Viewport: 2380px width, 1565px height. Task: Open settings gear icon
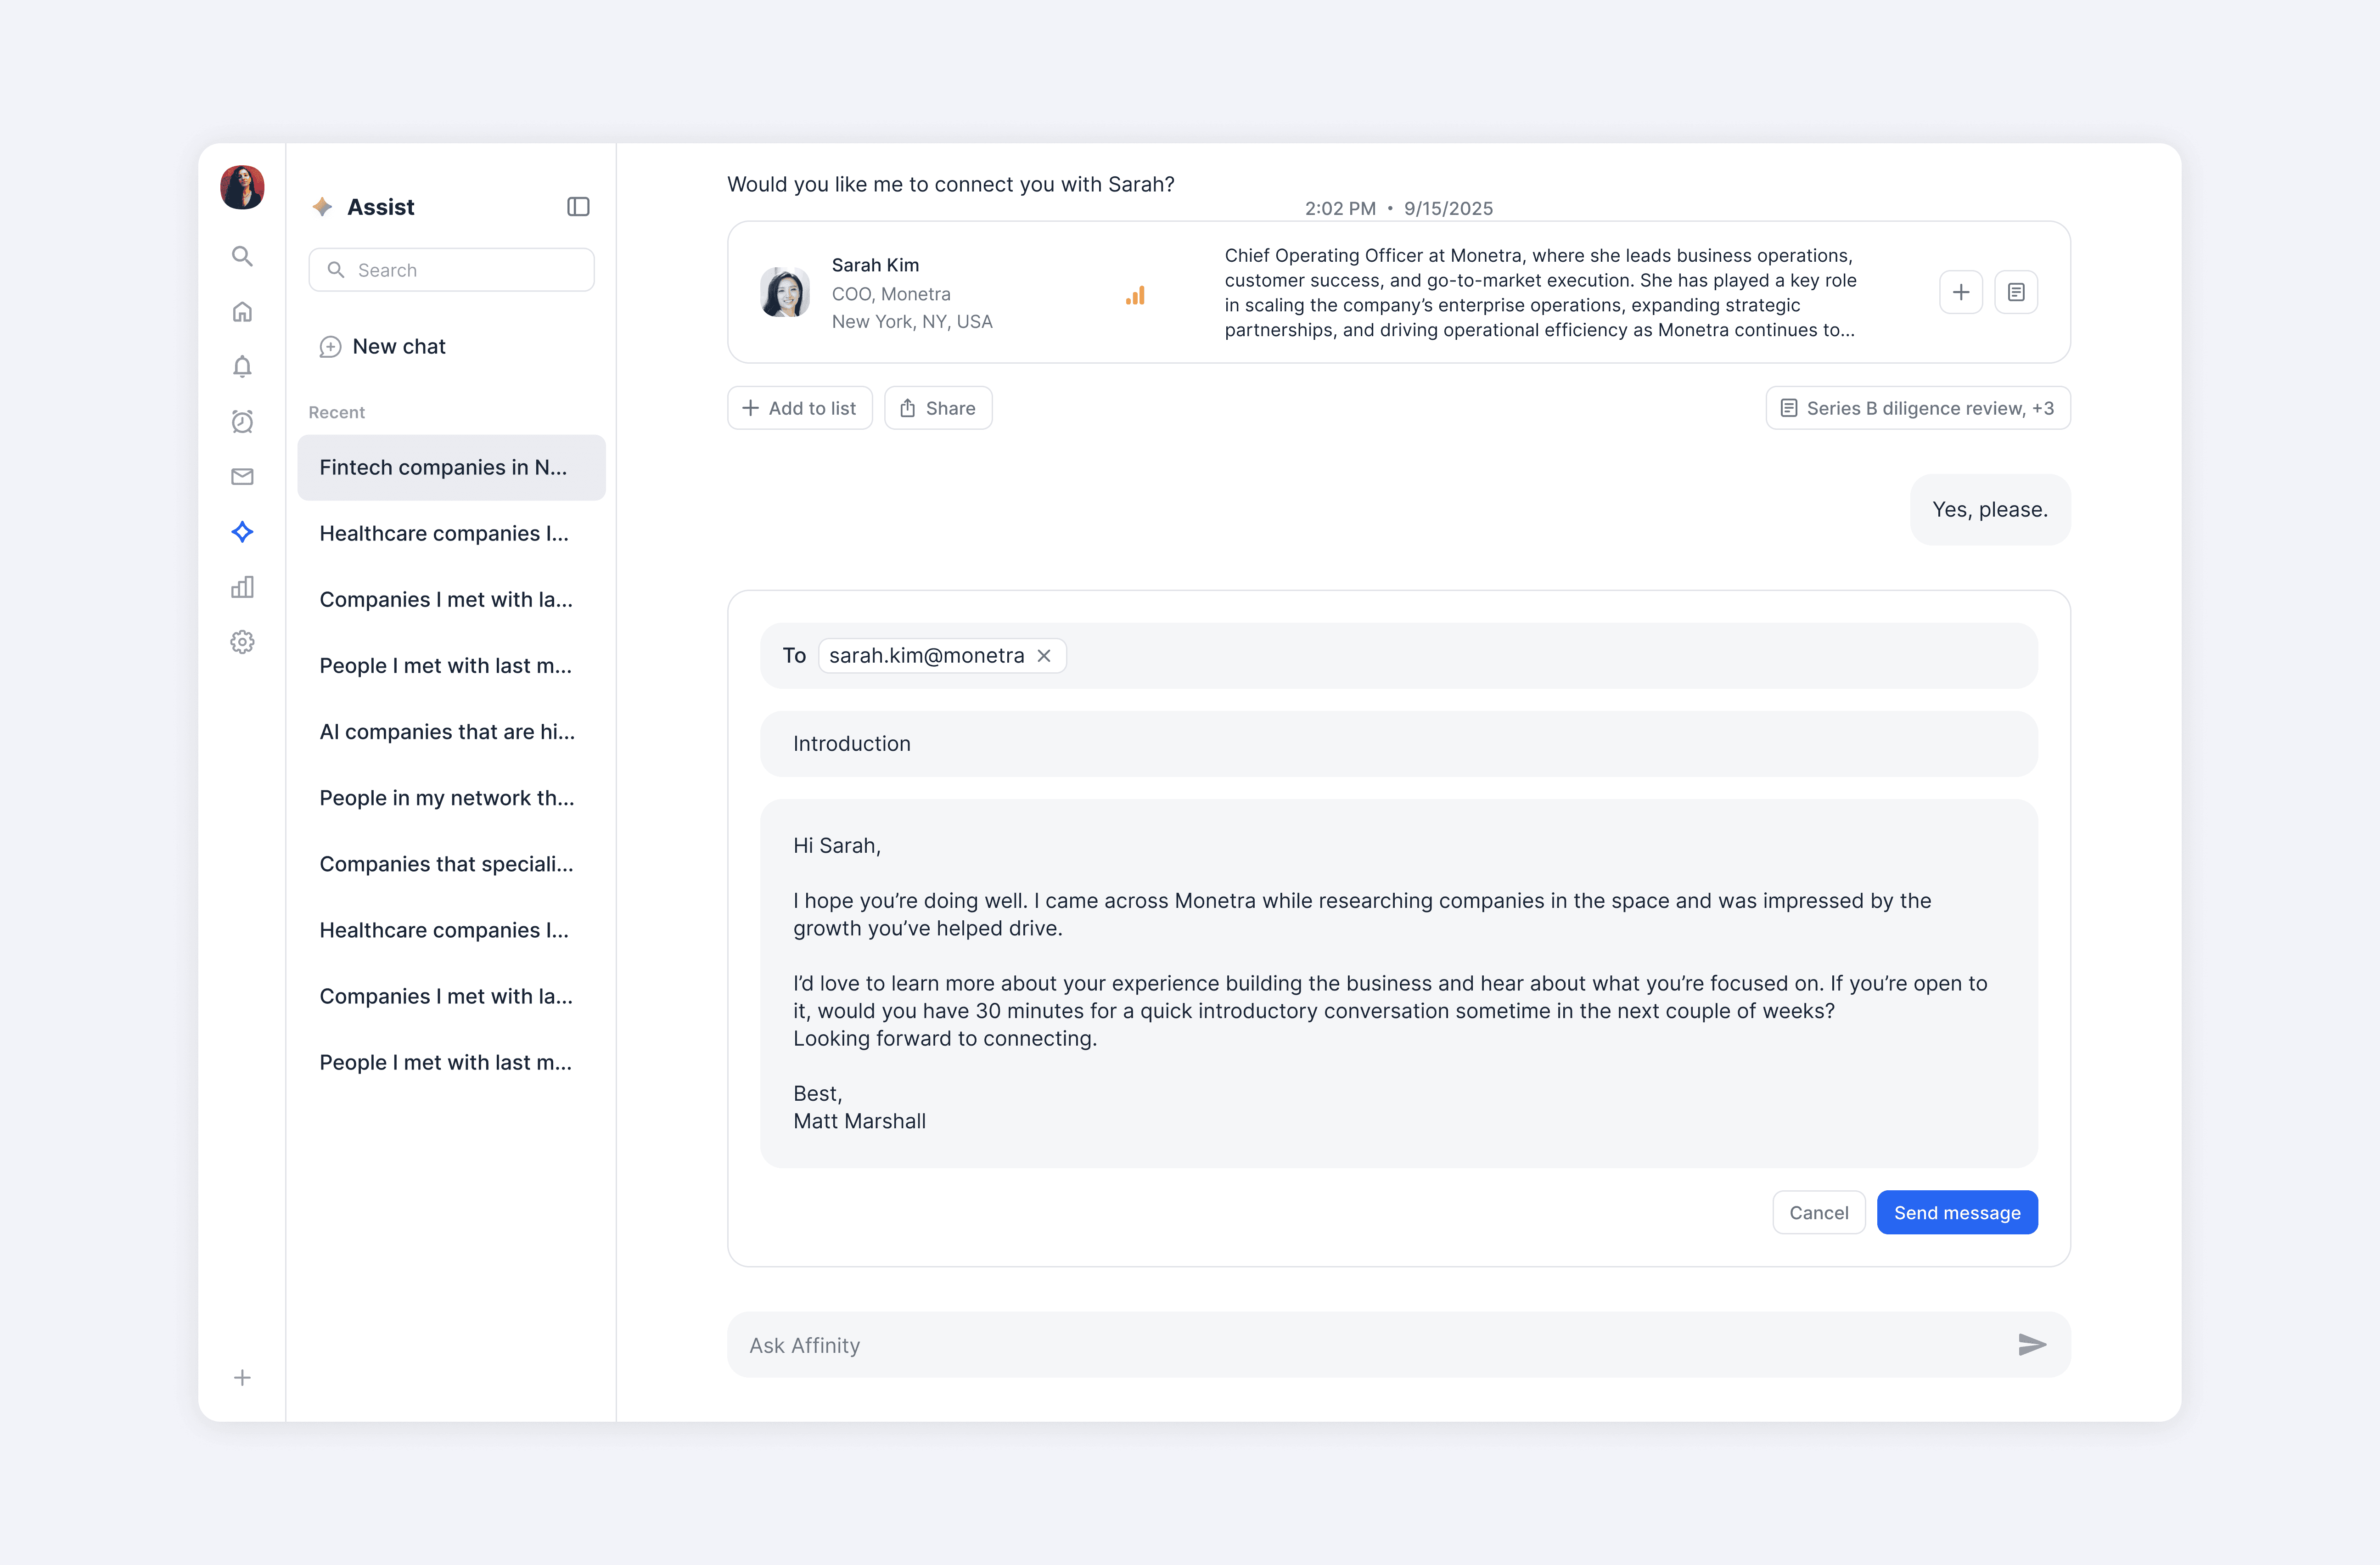pyautogui.click(x=242, y=642)
